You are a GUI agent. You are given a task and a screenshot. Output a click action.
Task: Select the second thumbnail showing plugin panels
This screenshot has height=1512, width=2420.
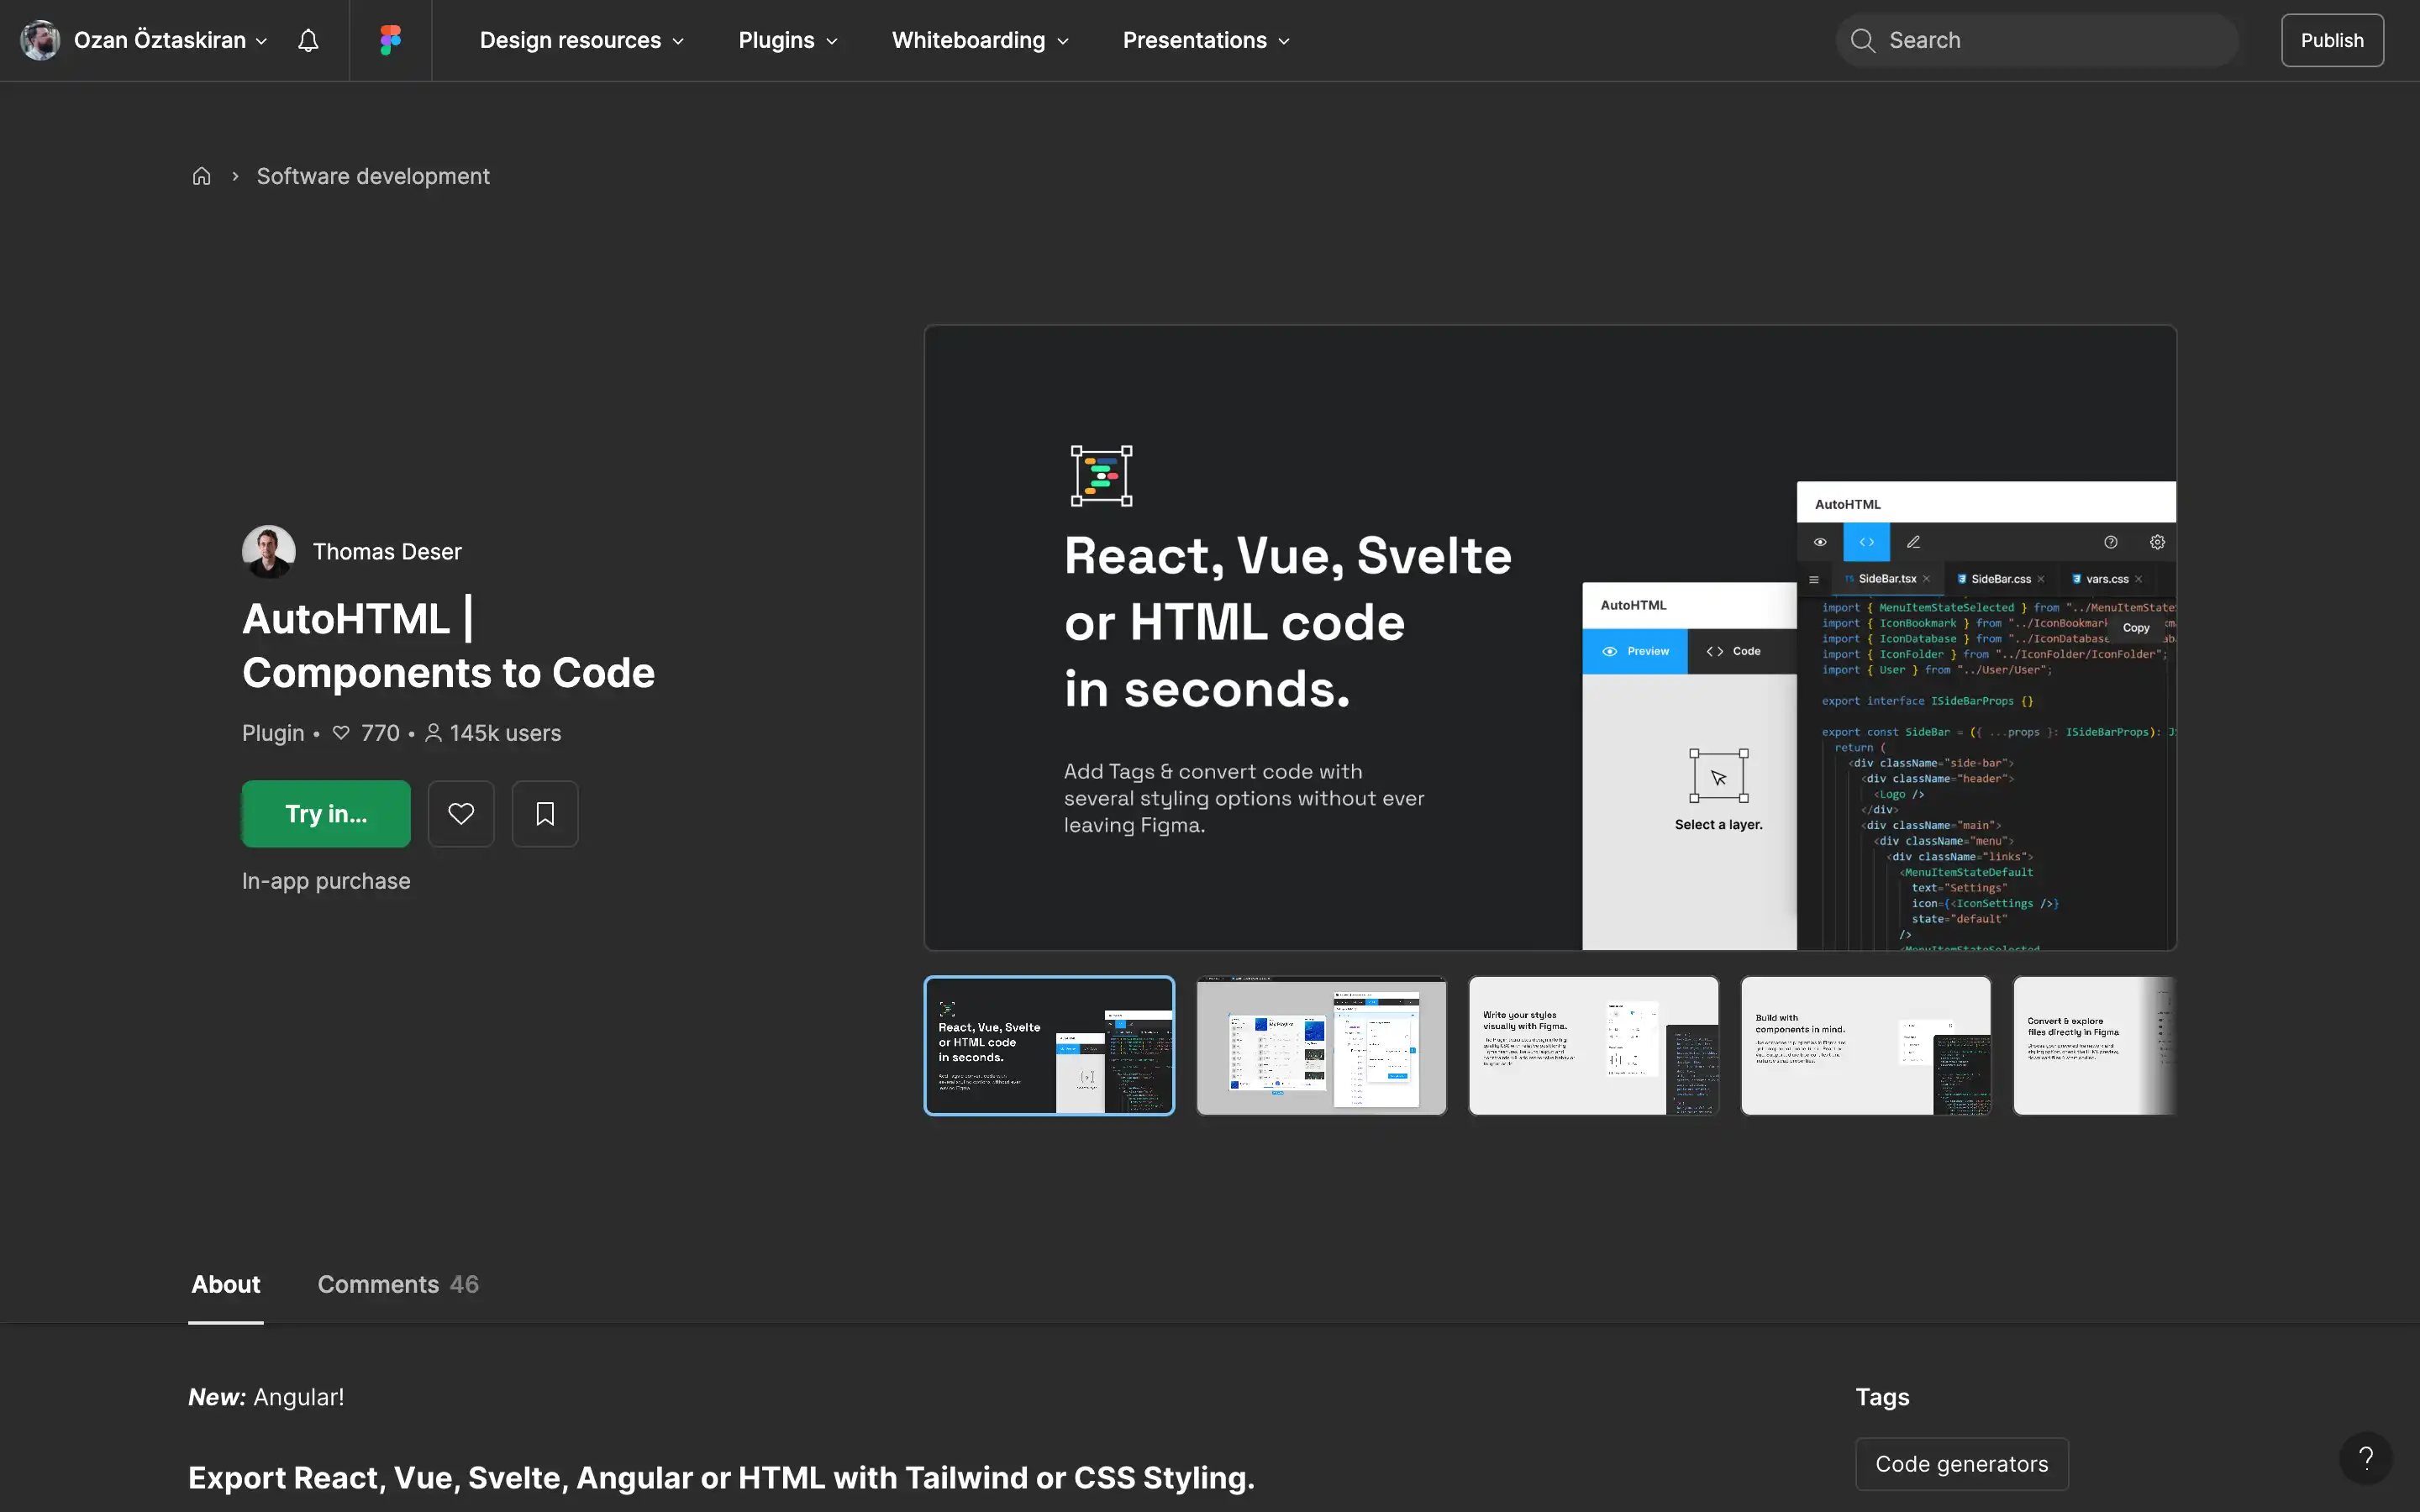[1321, 1045]
